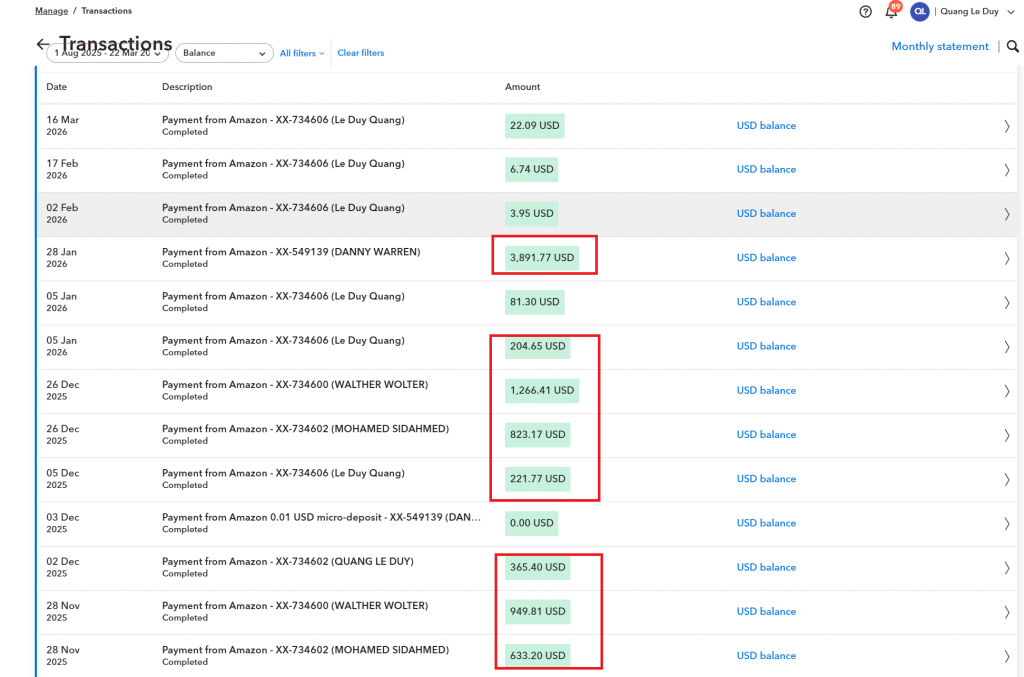1024x677 pixels.
Task: Click the Quang Le Duy account name
Action: coord(968,12)
